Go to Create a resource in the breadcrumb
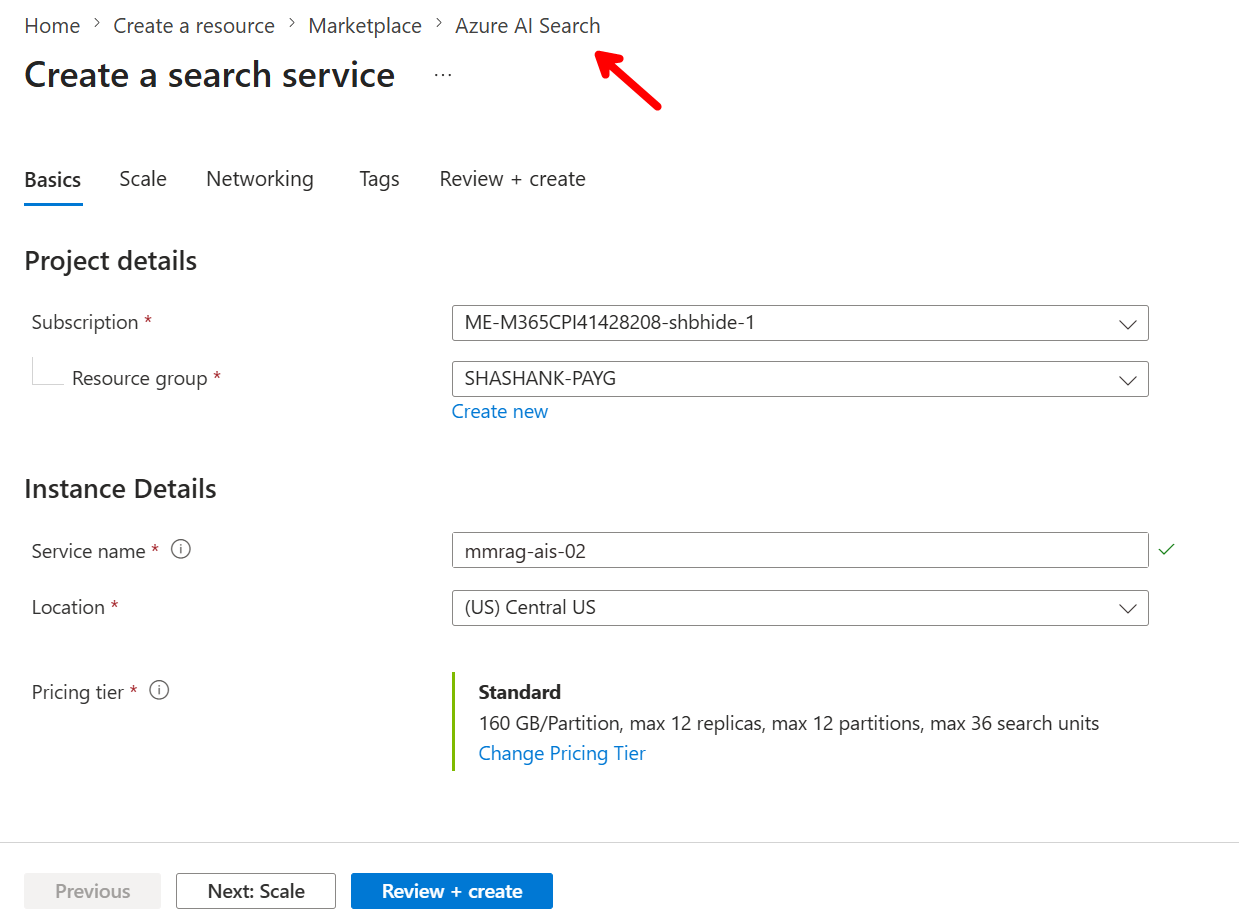The height and width of the screenshot is (917, 1239). click(x=194, y=26)
